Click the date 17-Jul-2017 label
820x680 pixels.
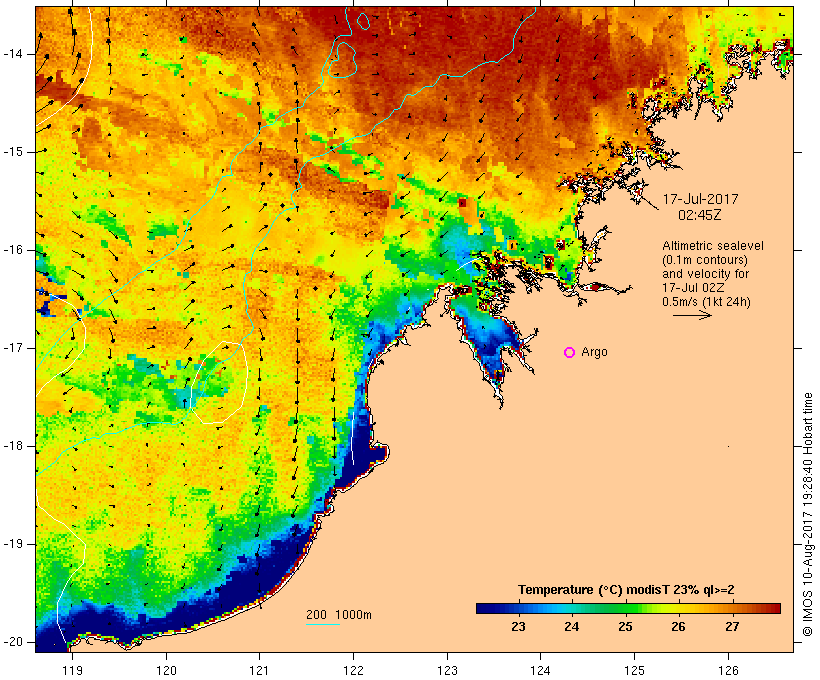click(700, 199)
